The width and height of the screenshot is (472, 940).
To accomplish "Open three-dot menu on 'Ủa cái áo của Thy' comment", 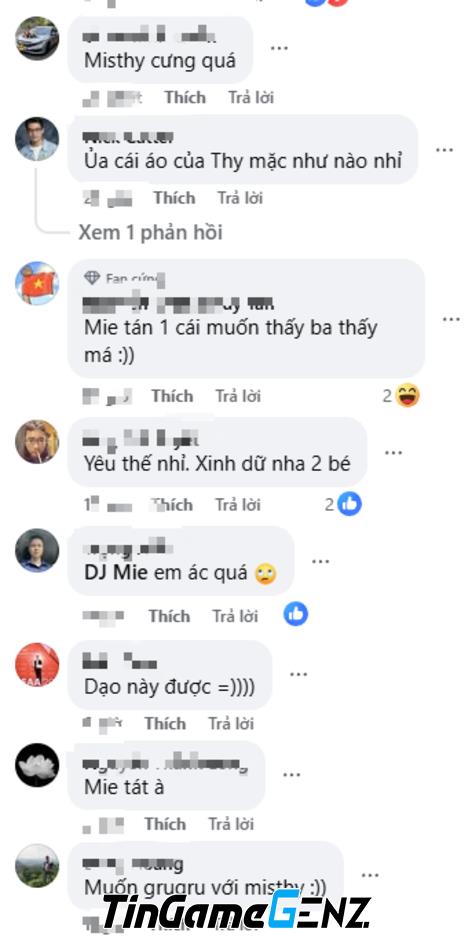I will [444, 149].
